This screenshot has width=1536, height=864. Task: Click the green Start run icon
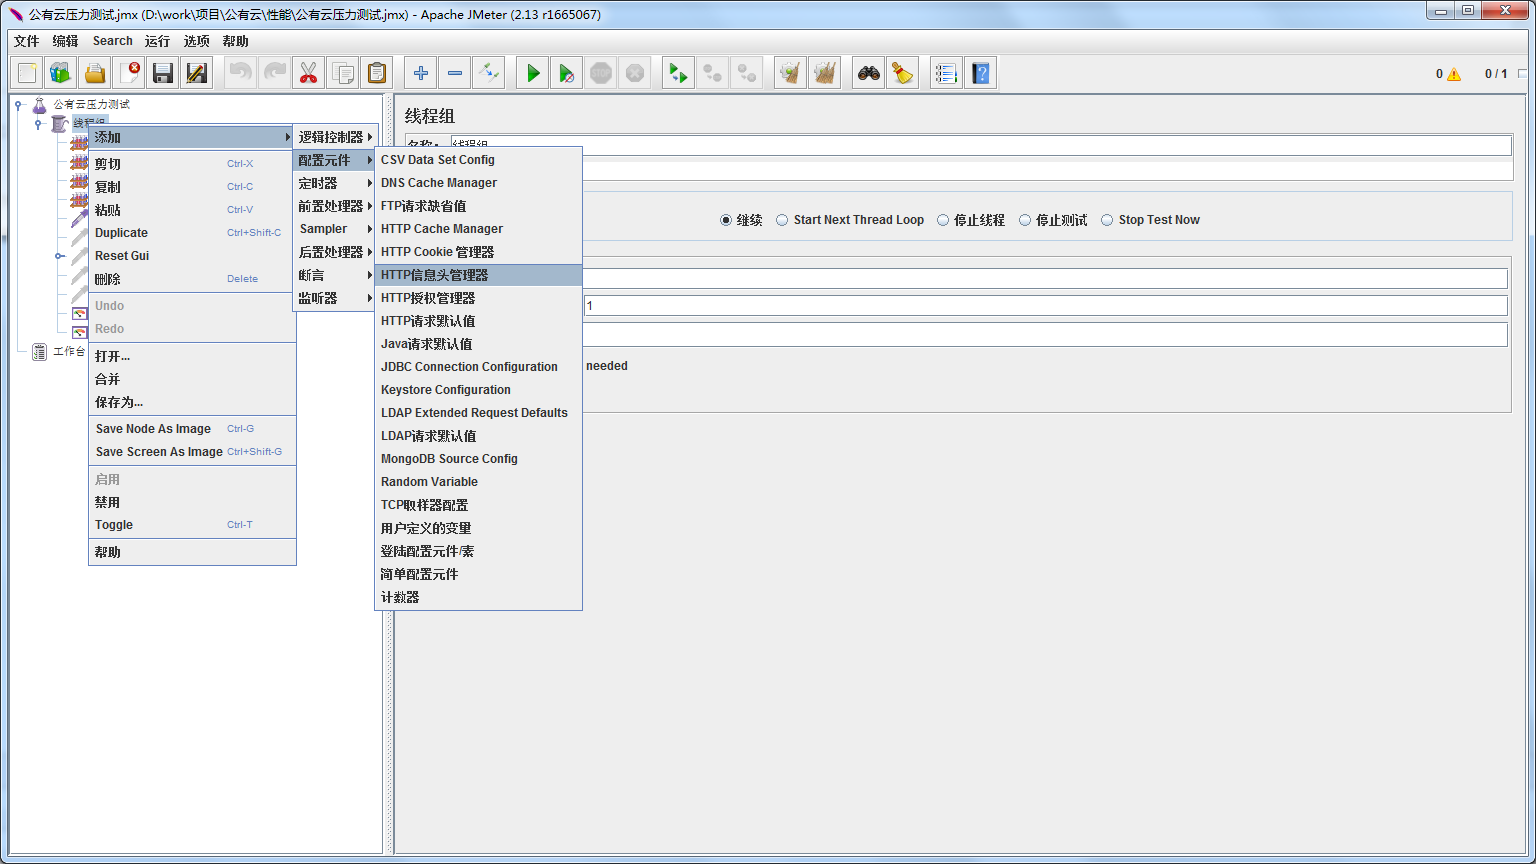pyautogui.click(x=533, y=73)
